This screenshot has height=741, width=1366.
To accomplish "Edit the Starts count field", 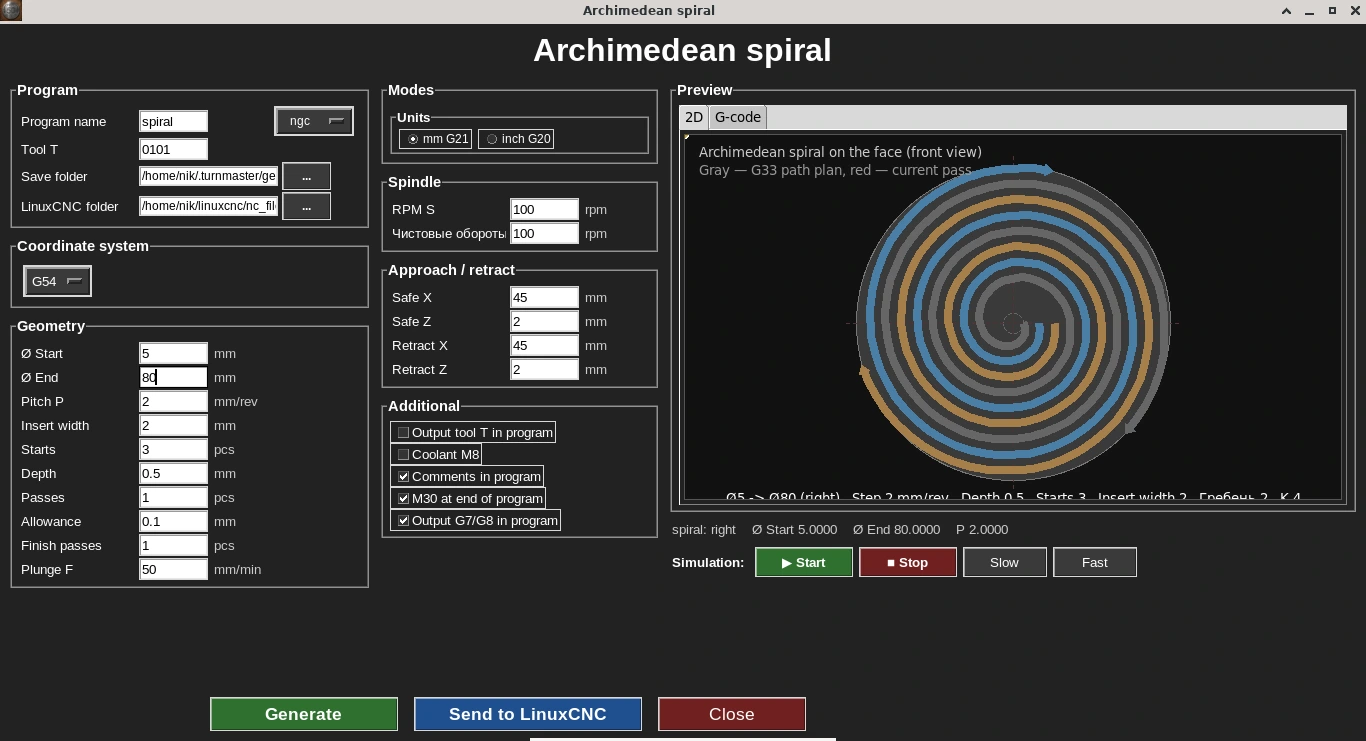I will pyautogui.click(x=173, y=449).
